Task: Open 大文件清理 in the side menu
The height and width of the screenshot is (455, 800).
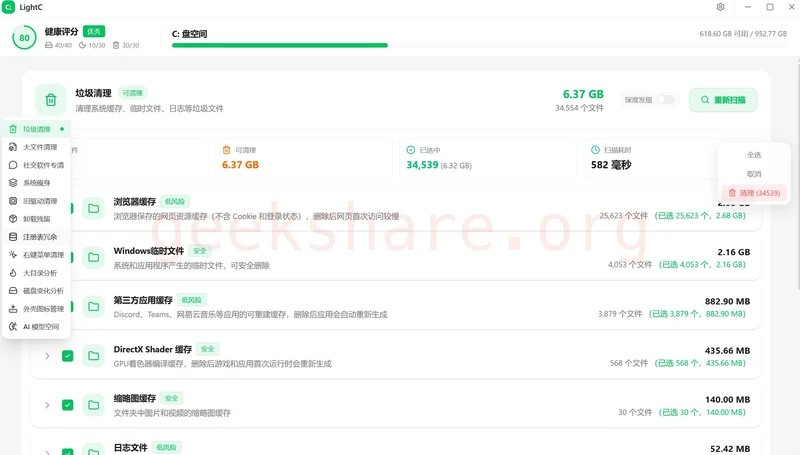Action: [x=36, y=147]
